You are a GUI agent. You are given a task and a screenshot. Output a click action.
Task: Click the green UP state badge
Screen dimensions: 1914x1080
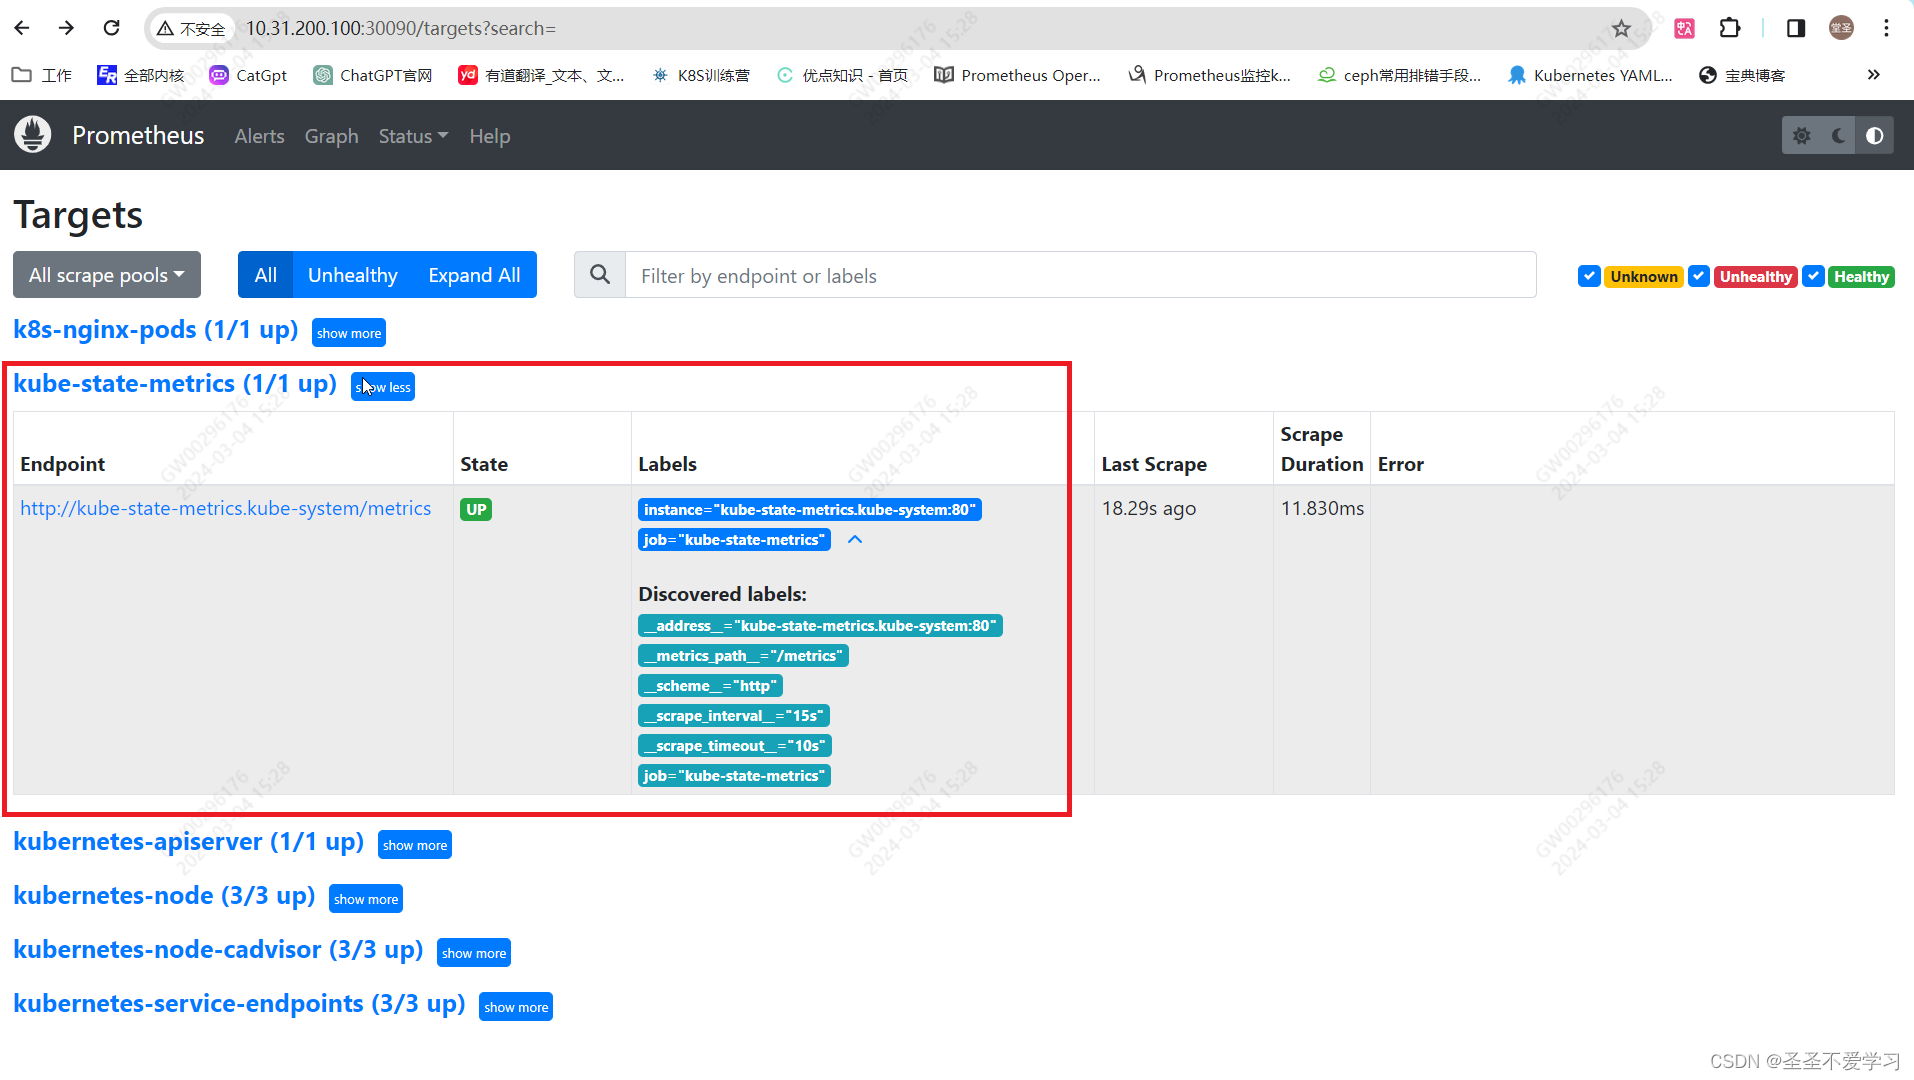pos(476,509)
